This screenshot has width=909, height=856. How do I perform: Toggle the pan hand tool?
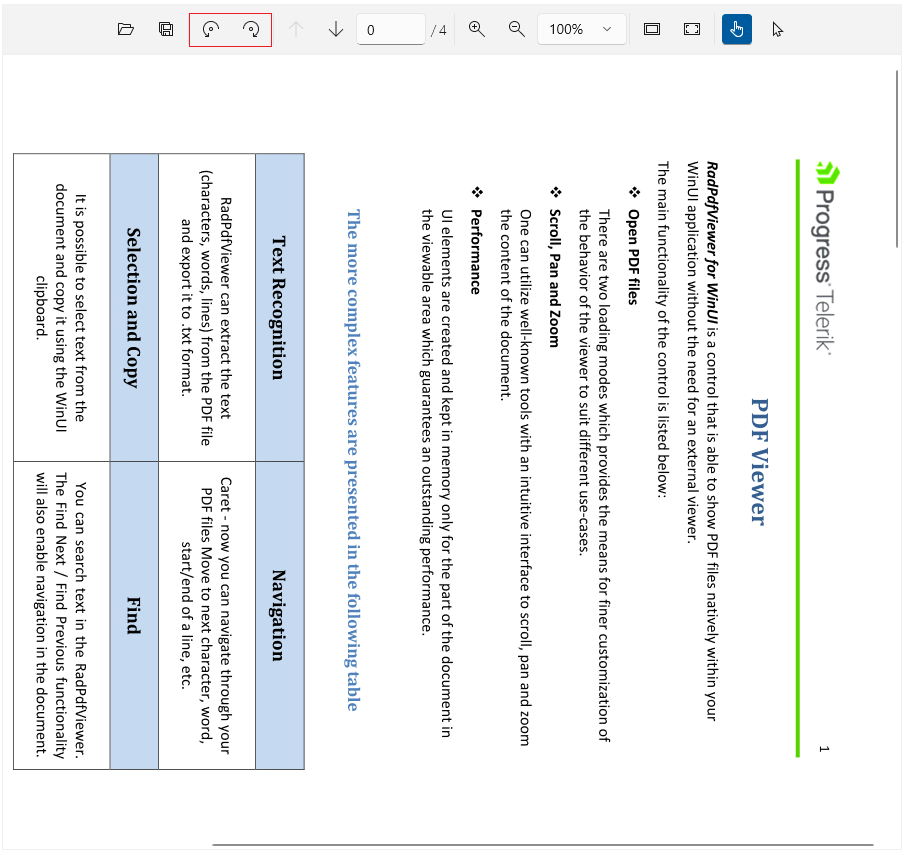(x=737, y=29)
